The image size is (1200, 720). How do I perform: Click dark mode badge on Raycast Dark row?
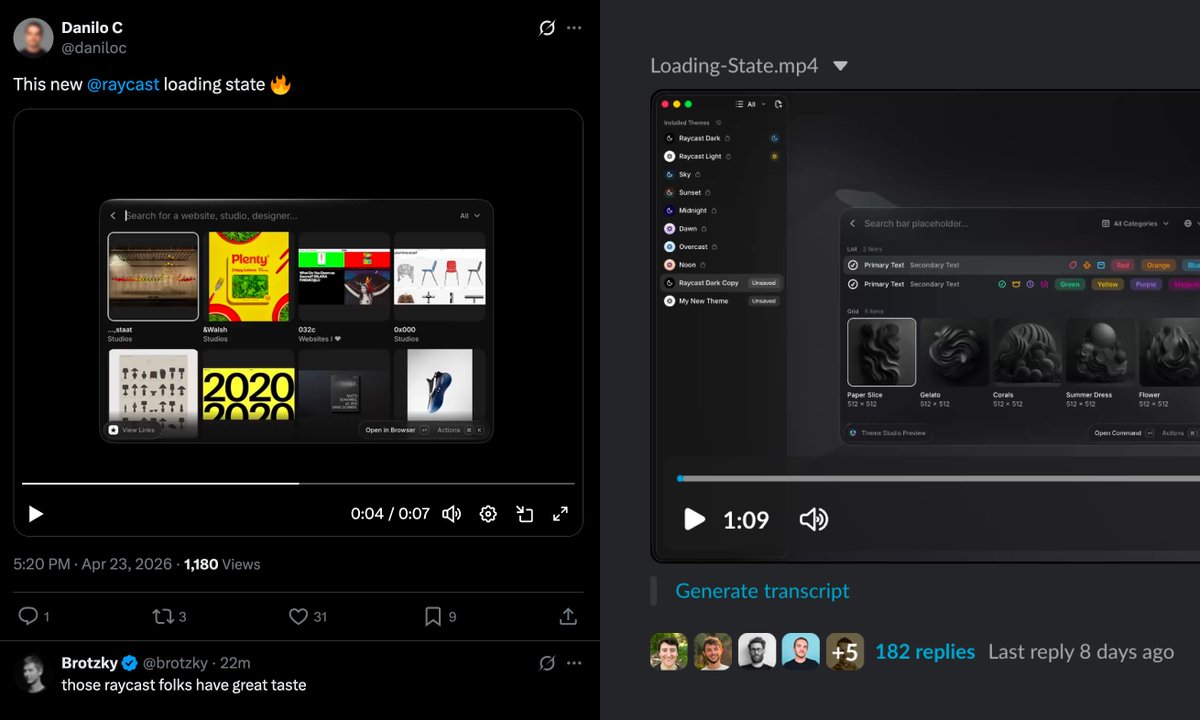coord(775,138)
